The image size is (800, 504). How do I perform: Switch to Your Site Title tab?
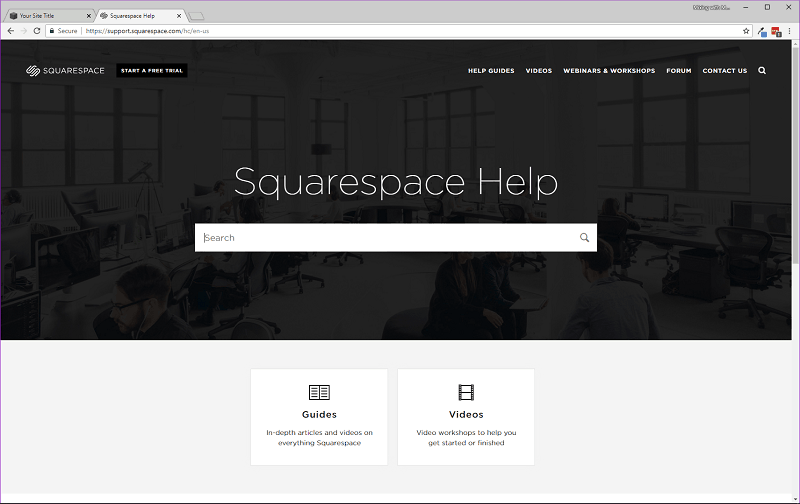[48, 16]
